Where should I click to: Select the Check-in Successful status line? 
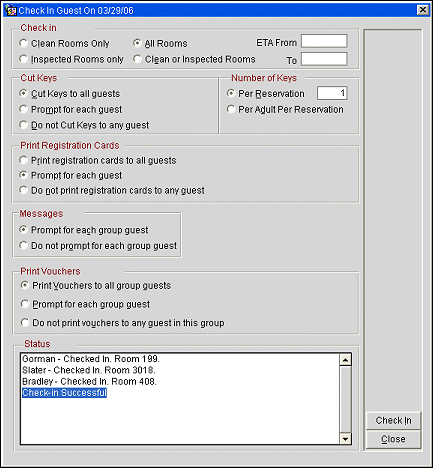click(64, 393)
